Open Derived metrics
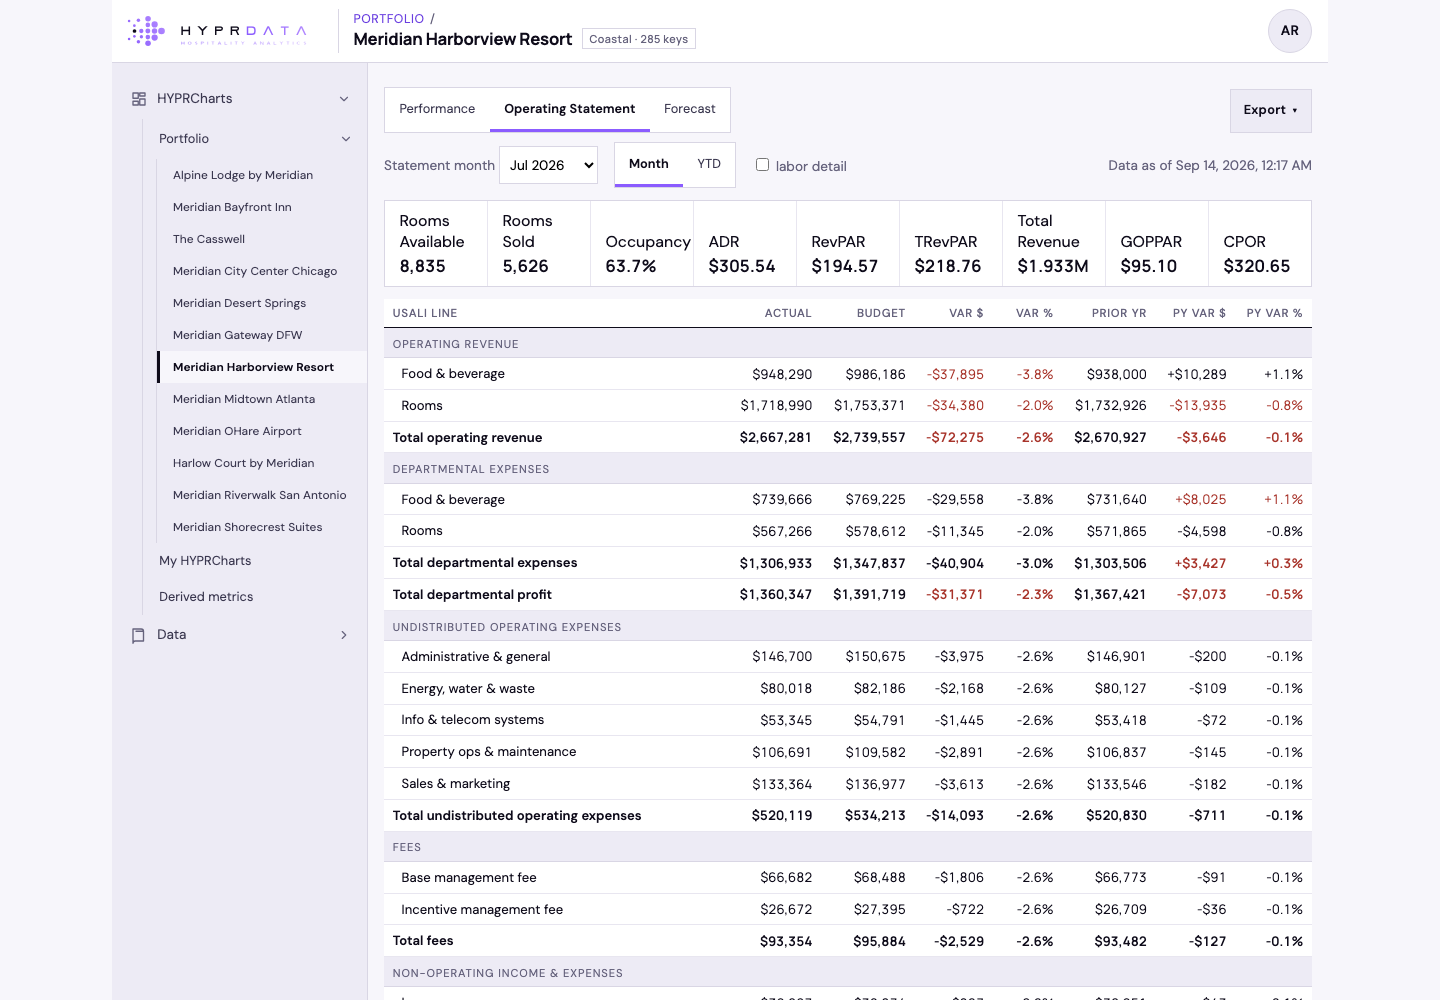 206,597
